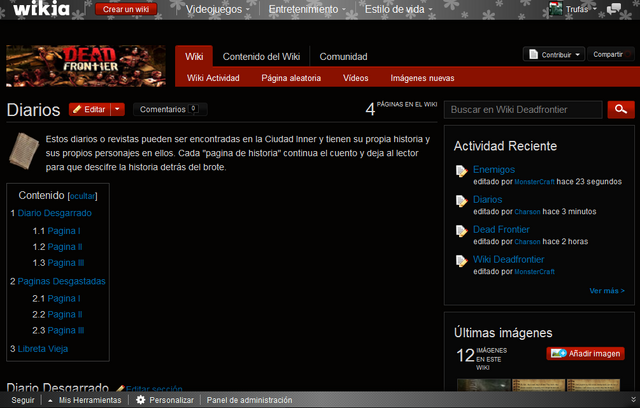This screenshot has width=640, height=408.
Task: Jump to section 2.3 Pagina III
Action: [66, 330]
